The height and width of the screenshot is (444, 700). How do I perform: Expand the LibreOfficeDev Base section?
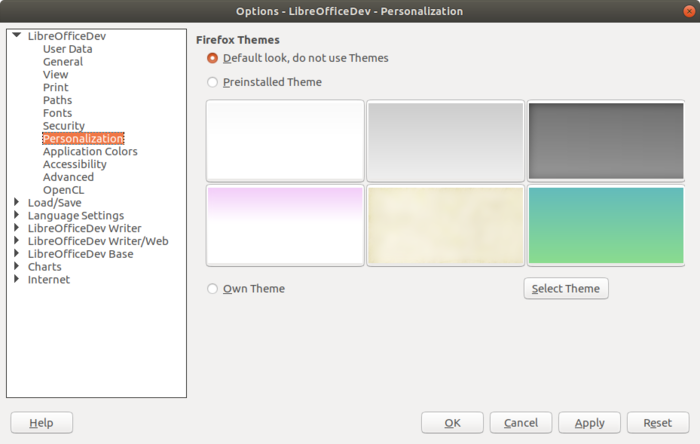(17, 253)
